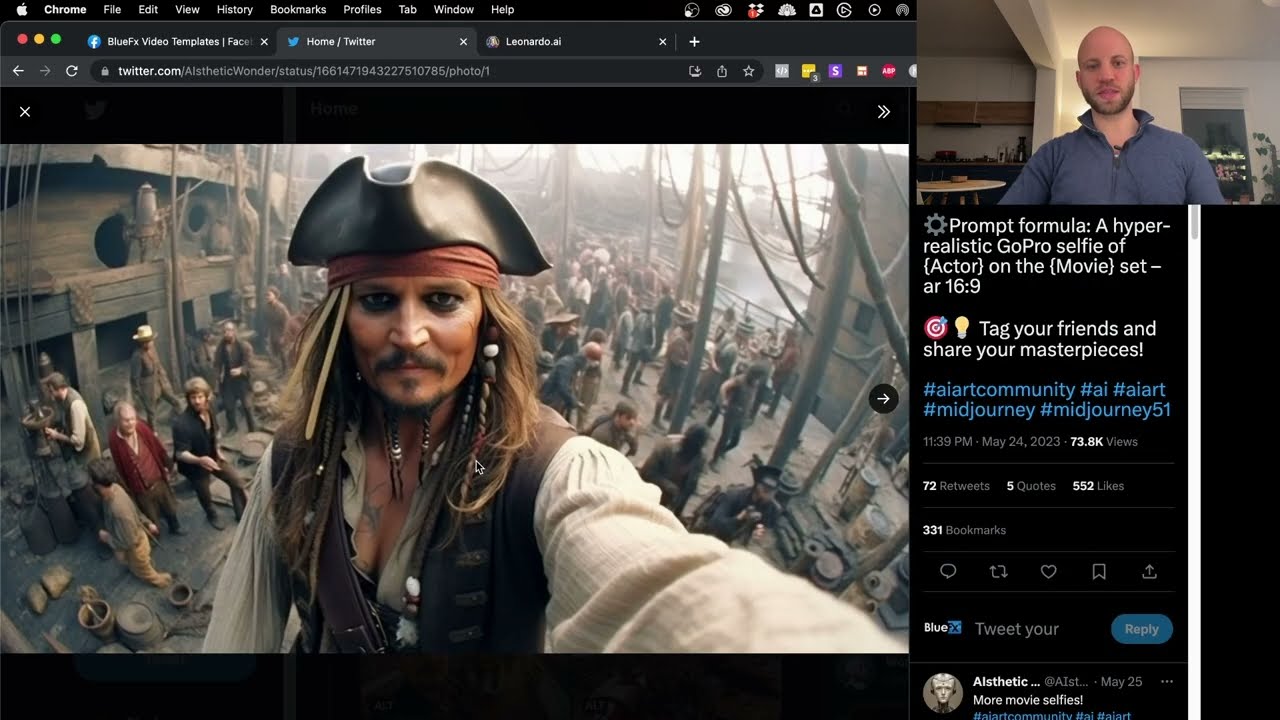Open the File menu
This screenshot has width=1280, height=720.
[x=112, y=10]
